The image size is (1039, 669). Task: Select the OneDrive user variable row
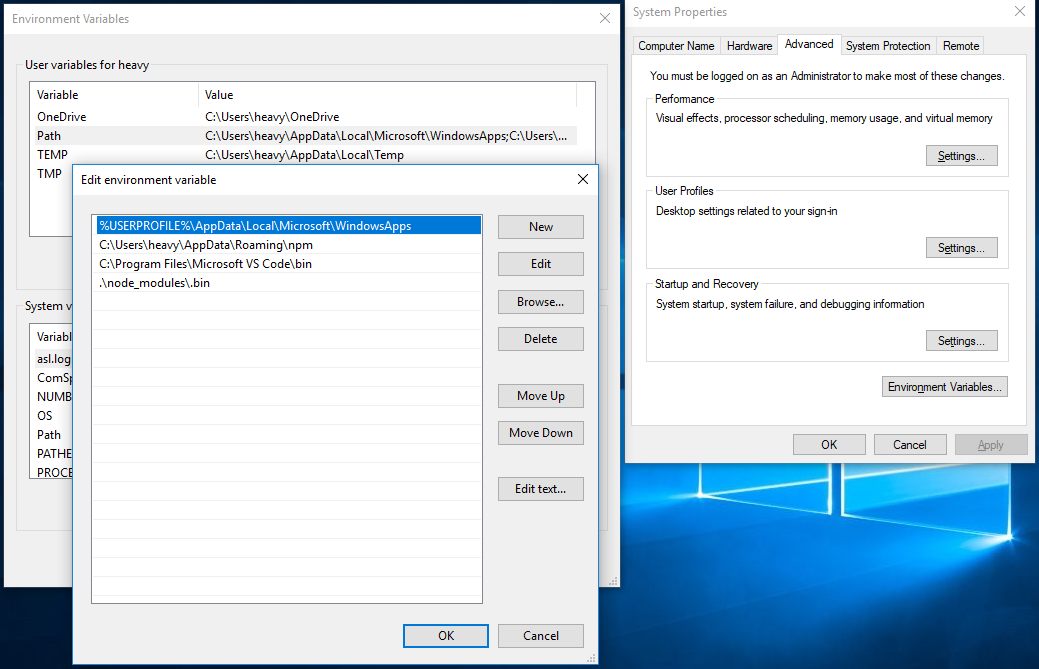[305, 117]
